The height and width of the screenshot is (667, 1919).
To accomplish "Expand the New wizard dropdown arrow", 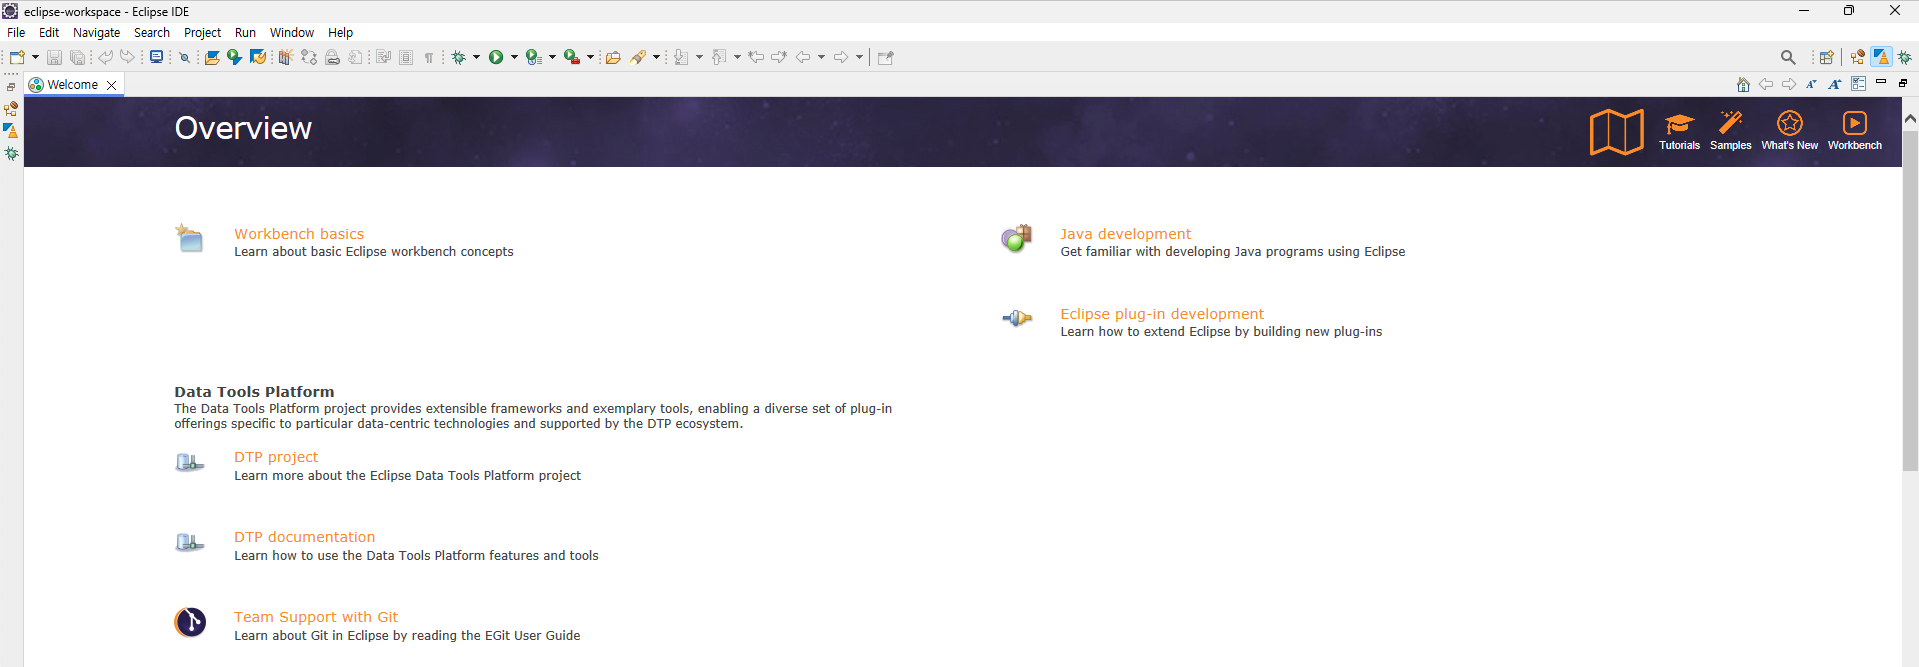I will coord(35,57).
